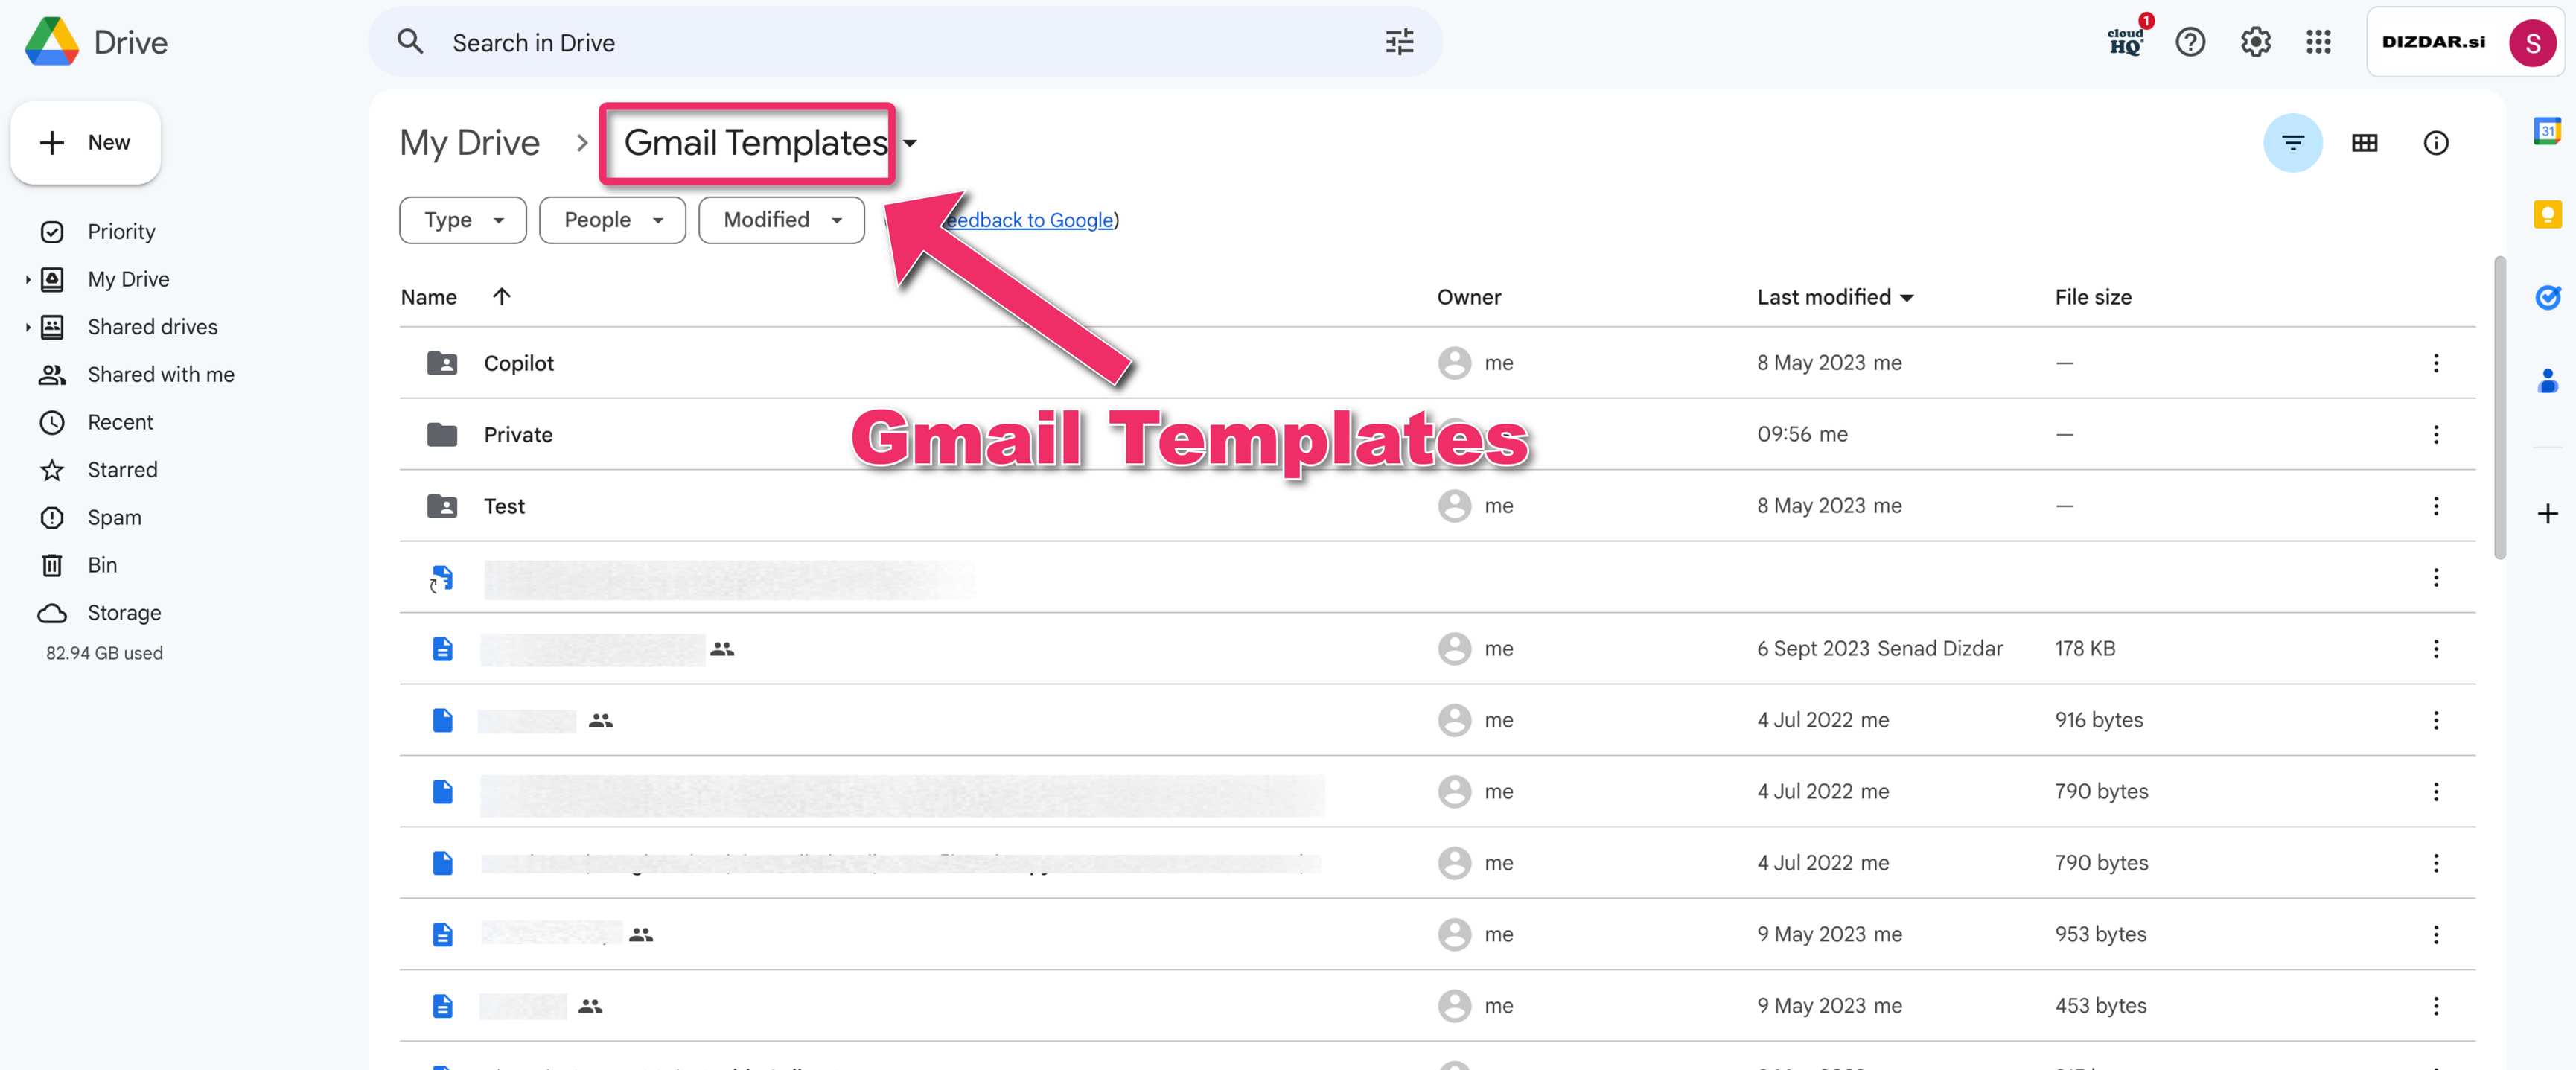
Task: Click the File size column header
Action: [x=2092, y=297]
